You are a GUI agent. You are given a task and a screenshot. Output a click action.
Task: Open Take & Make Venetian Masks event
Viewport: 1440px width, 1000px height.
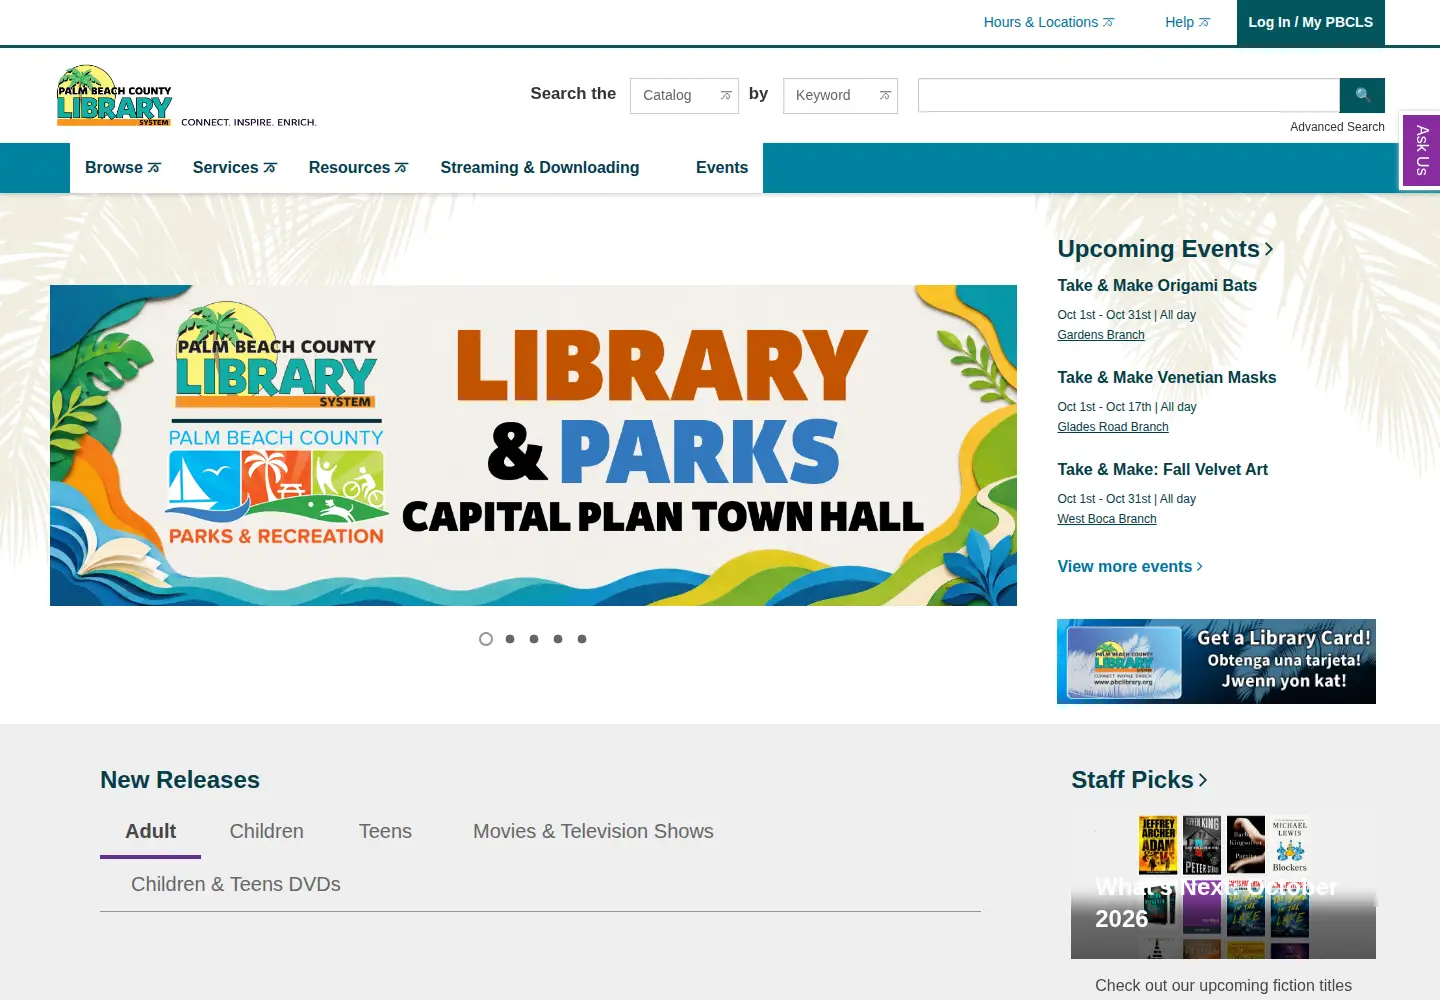(x=1167, y=378)
